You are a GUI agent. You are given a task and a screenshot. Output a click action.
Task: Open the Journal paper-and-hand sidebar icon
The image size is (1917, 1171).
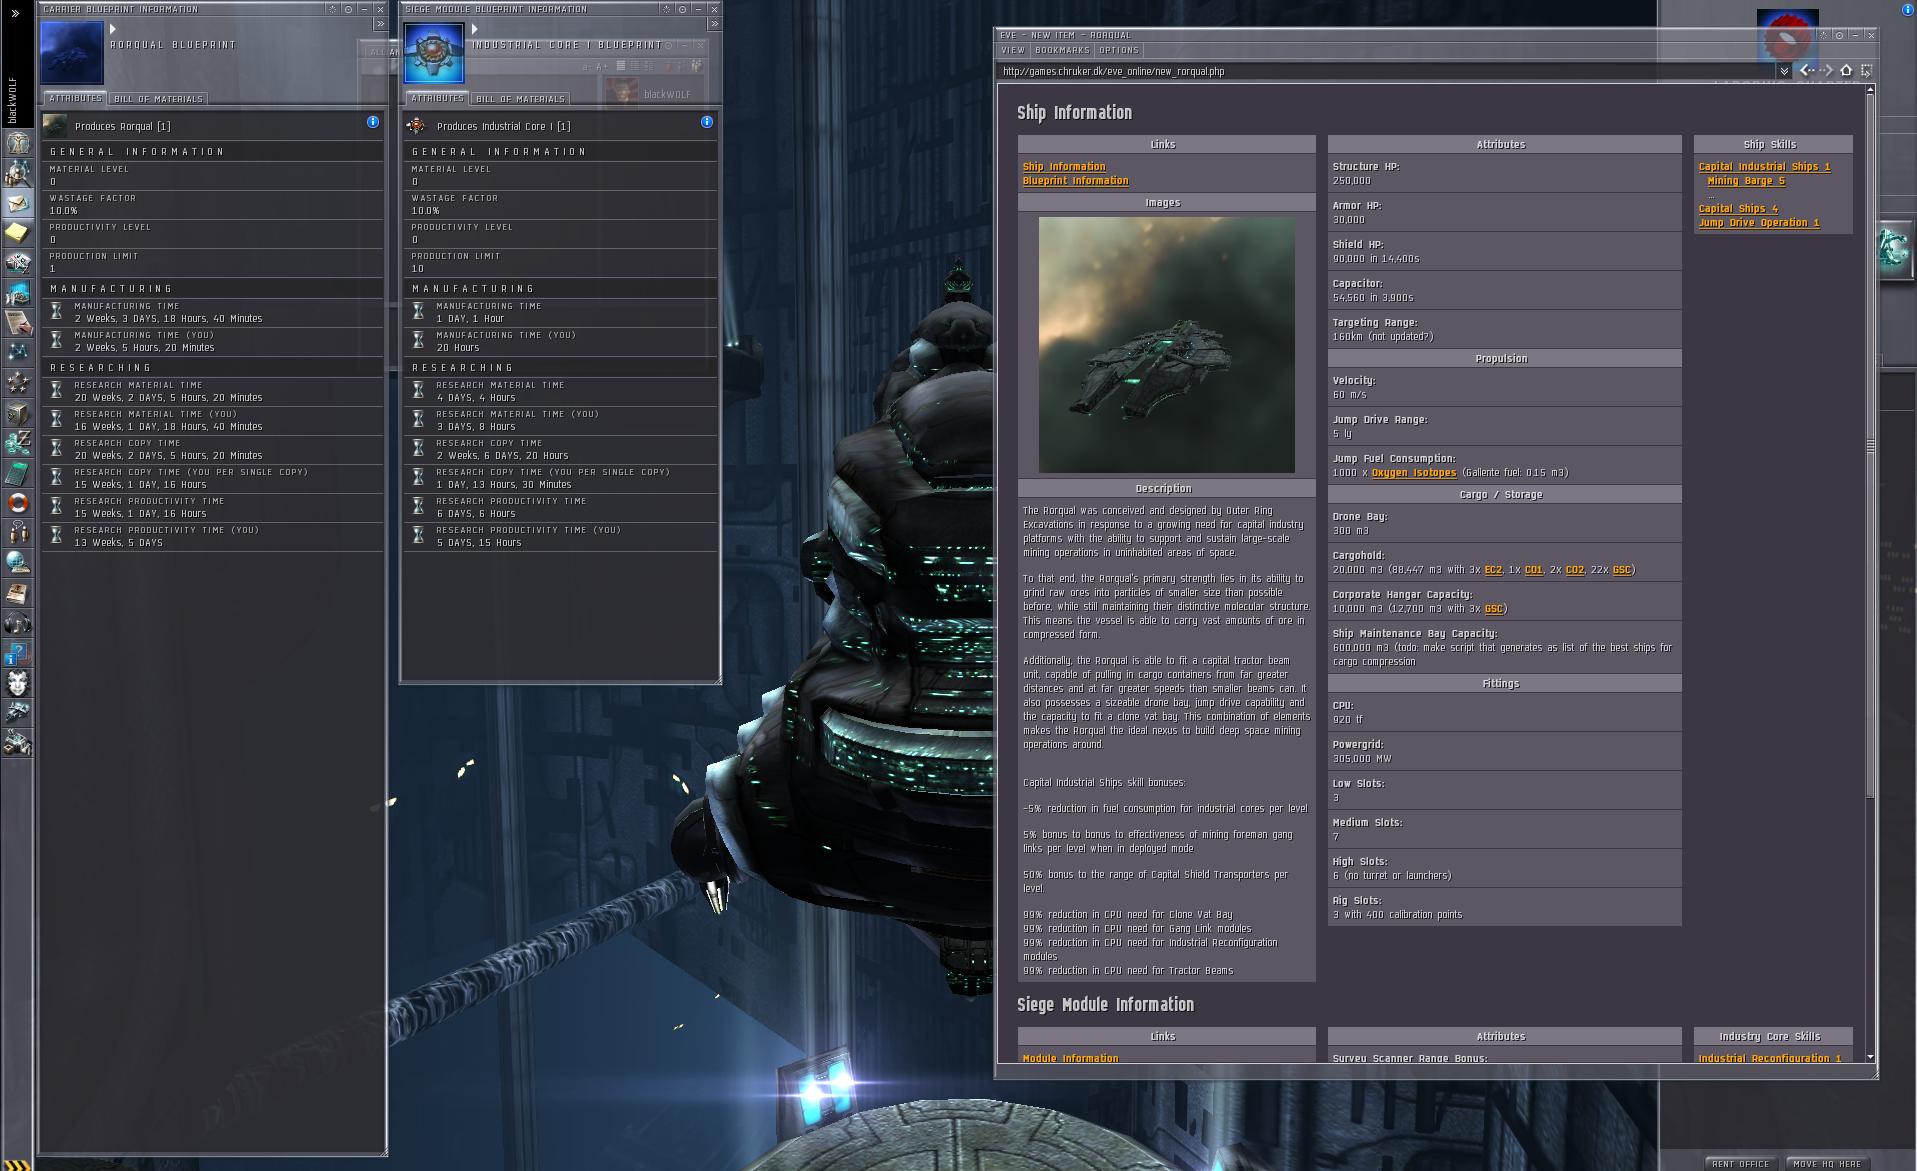pyautogui.click(x=17, y=323)
